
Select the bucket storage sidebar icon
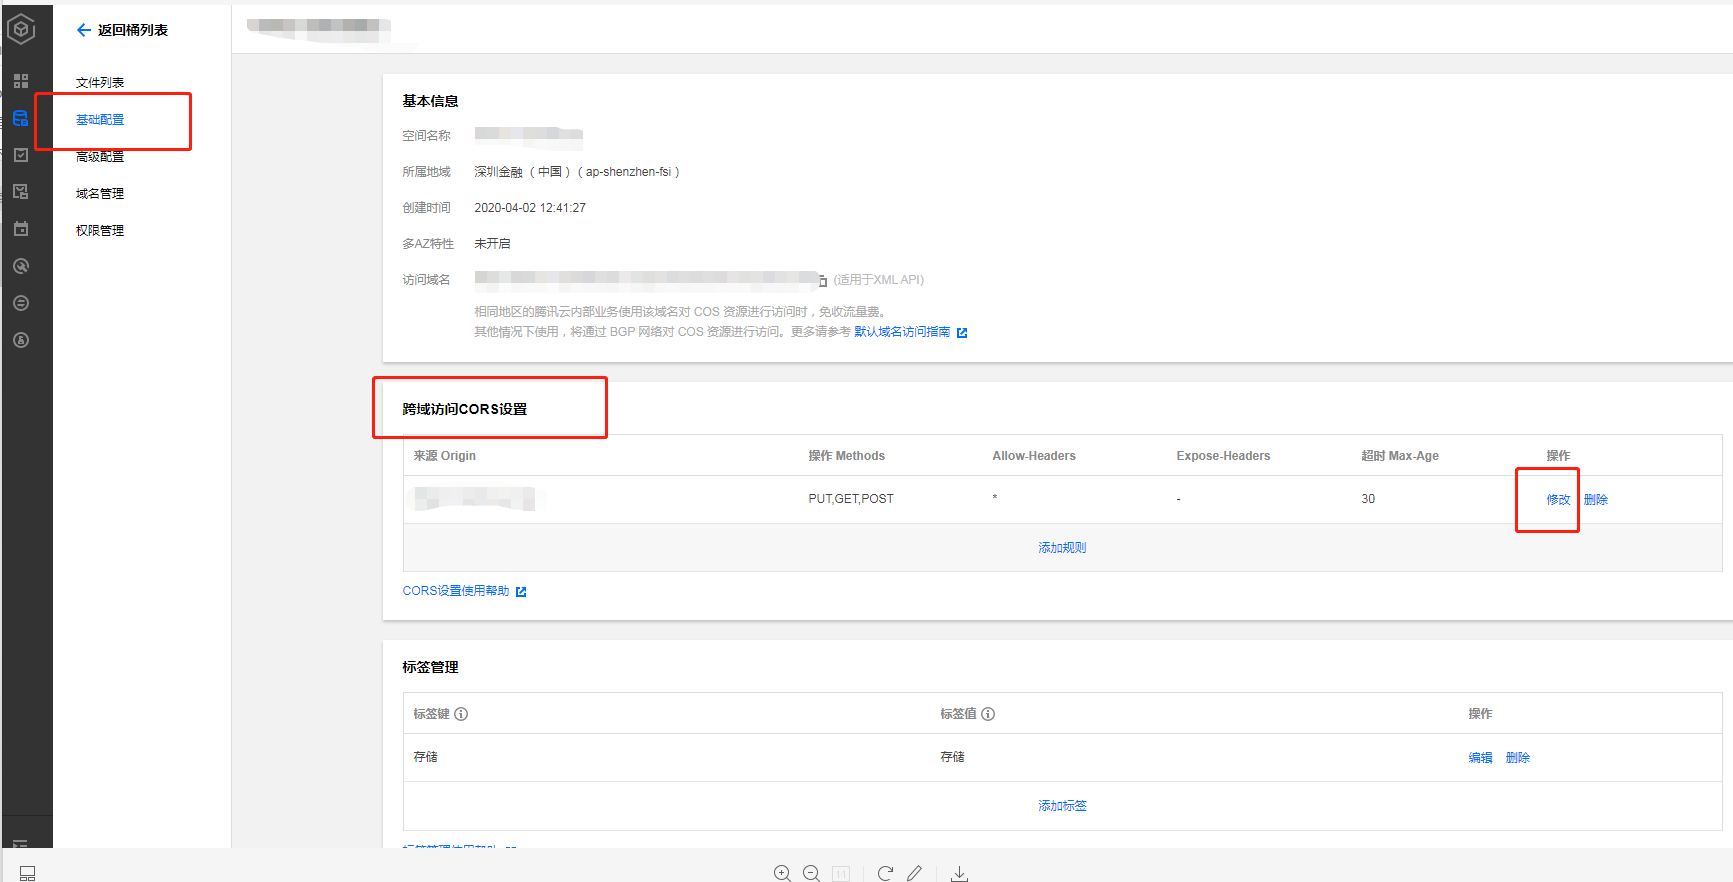[21, 118]
